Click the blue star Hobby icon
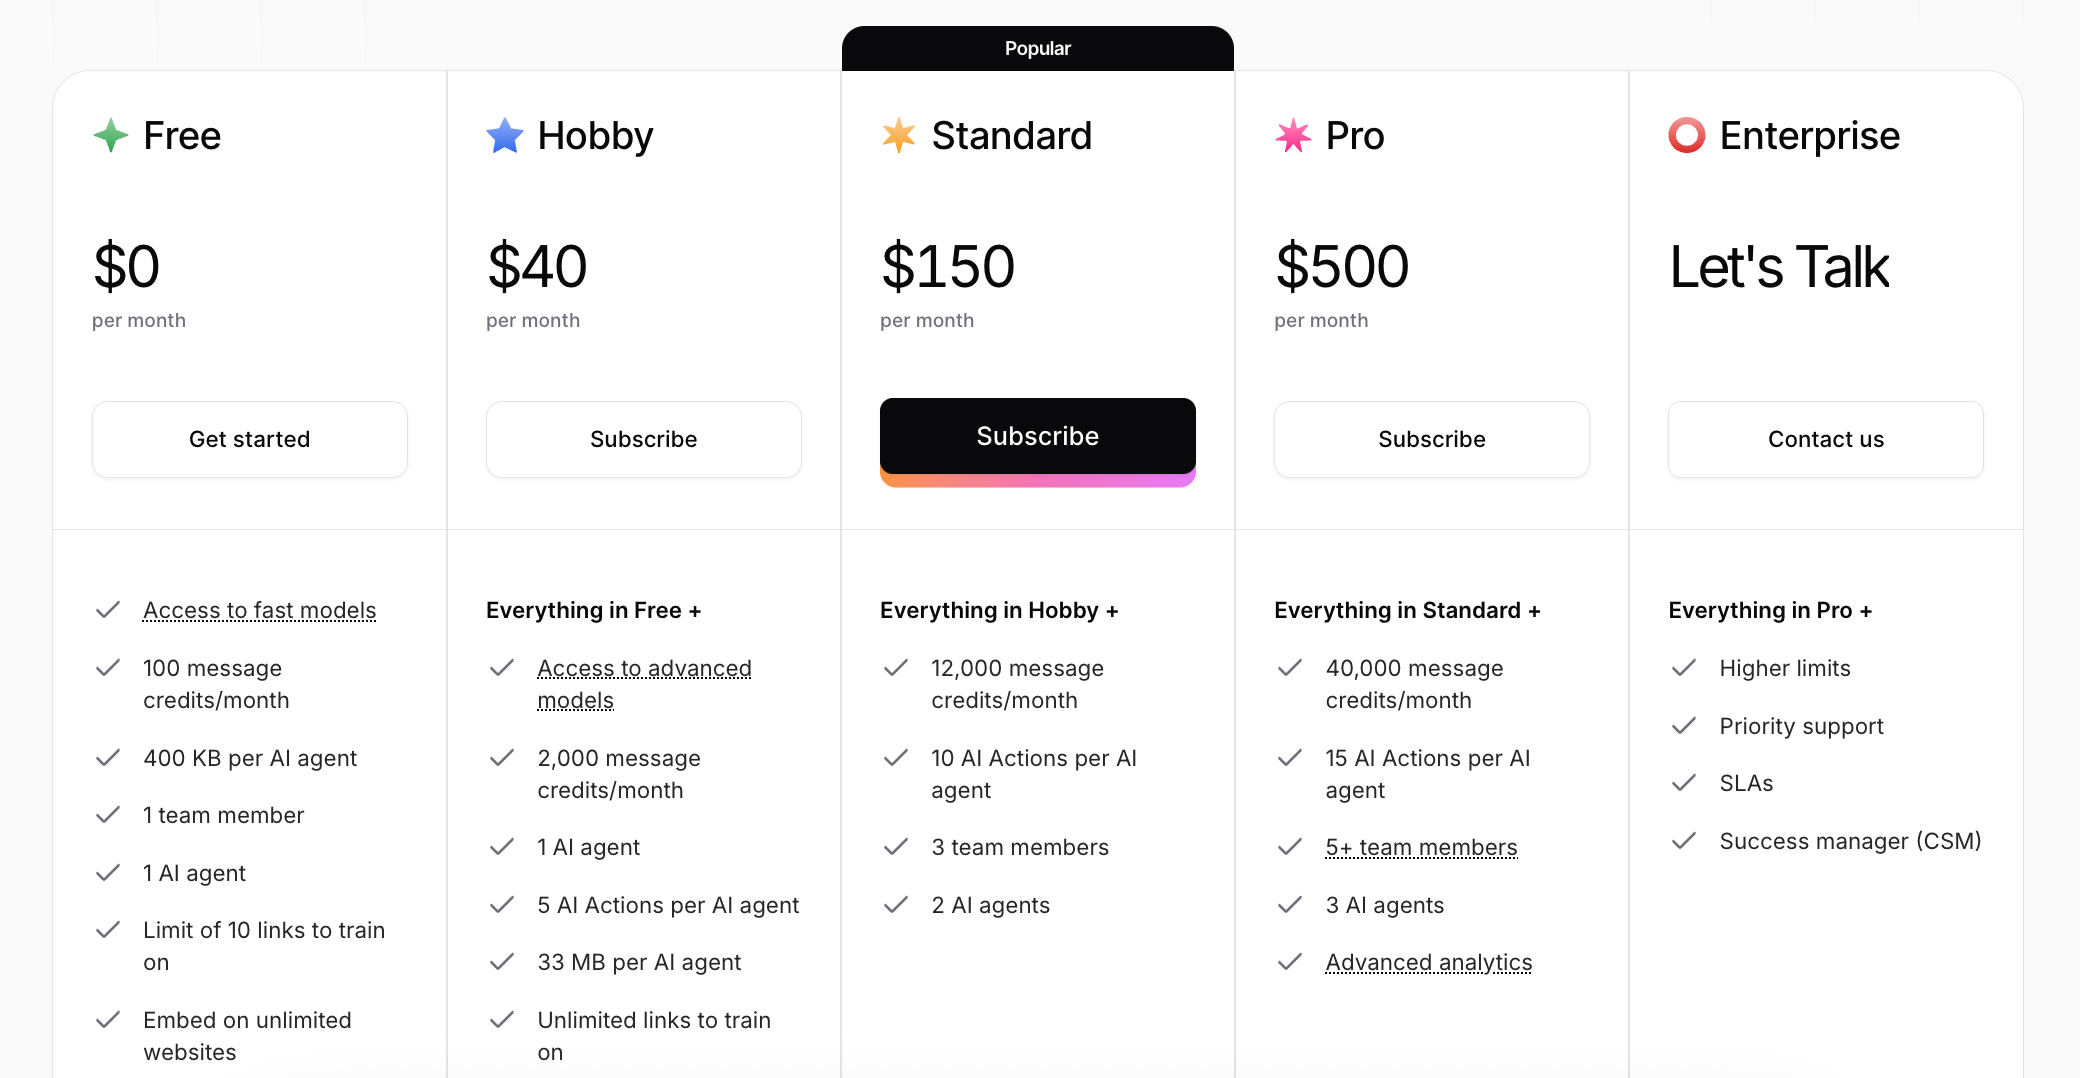Image resolution: width=2080 pixels, height=1078 pixels. [x=505, y=135]
